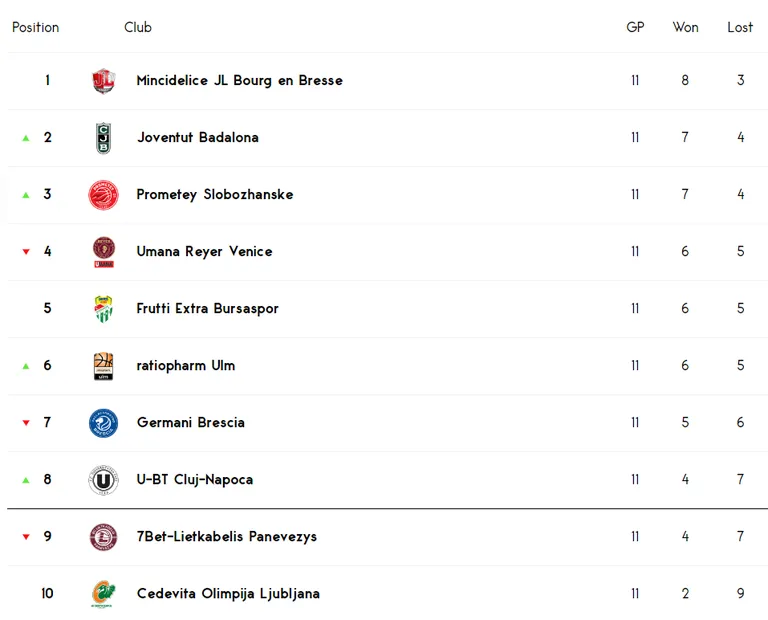Screen dimensions: 768x620
Task: Select the U-BT Cluj-Napoca U logo
Action: pyautogui.click(x=103, y=480)
